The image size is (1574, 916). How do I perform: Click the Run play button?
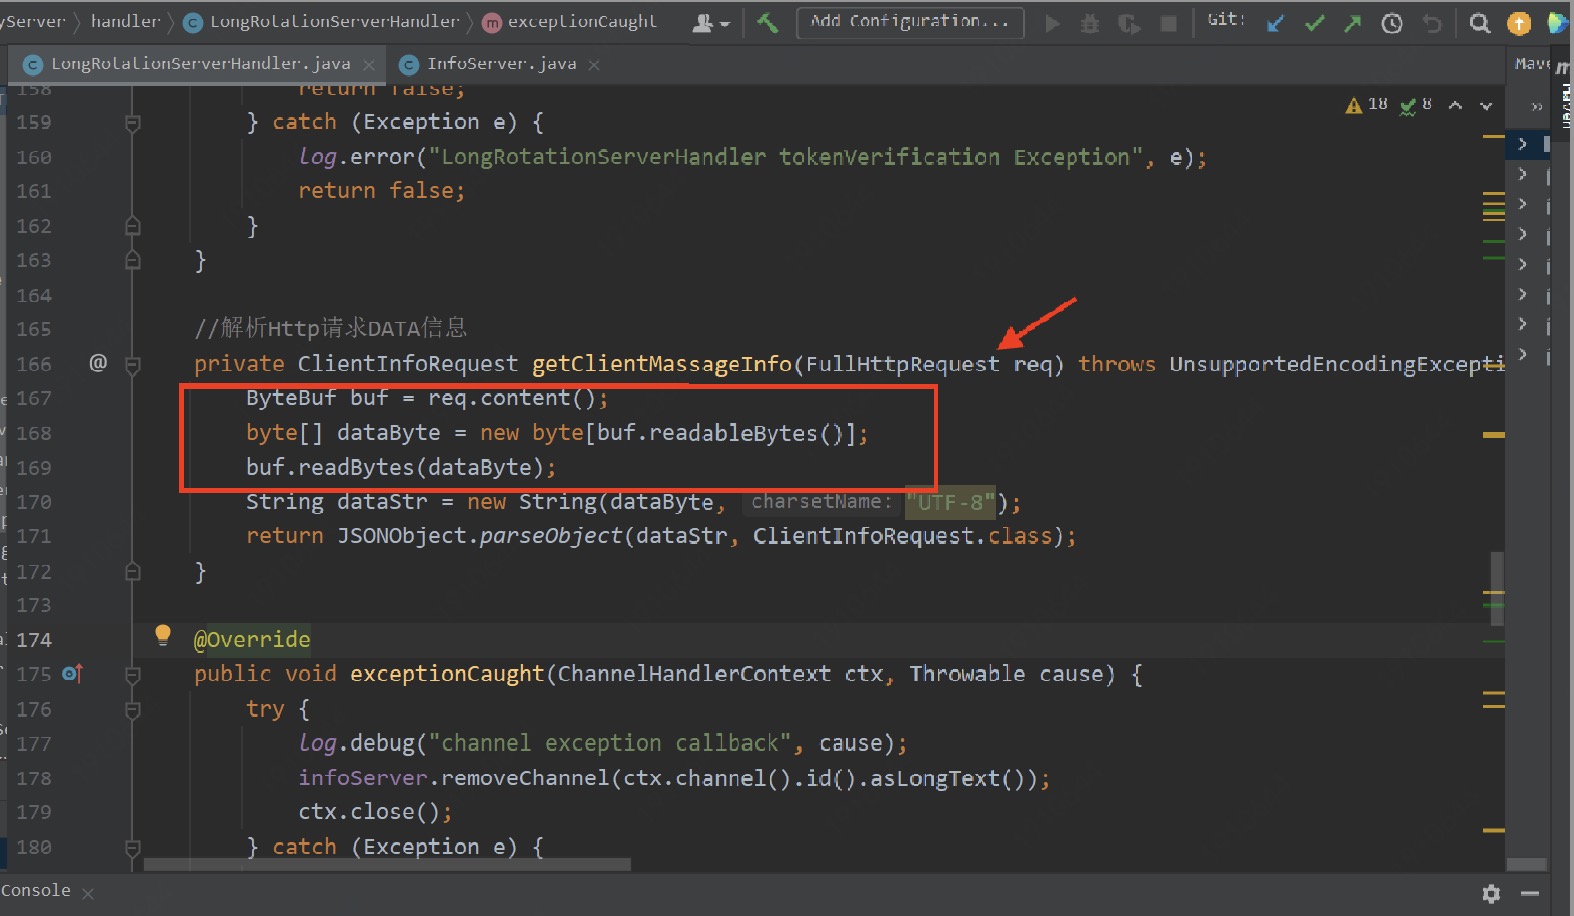pyautogui.click(x=1052, y=23)
